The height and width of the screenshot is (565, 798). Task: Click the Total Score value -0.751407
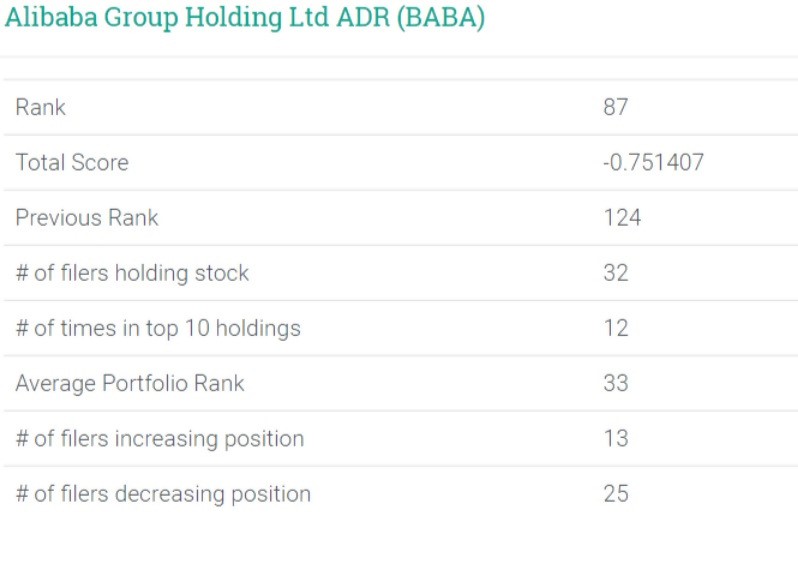pos(653,162)
